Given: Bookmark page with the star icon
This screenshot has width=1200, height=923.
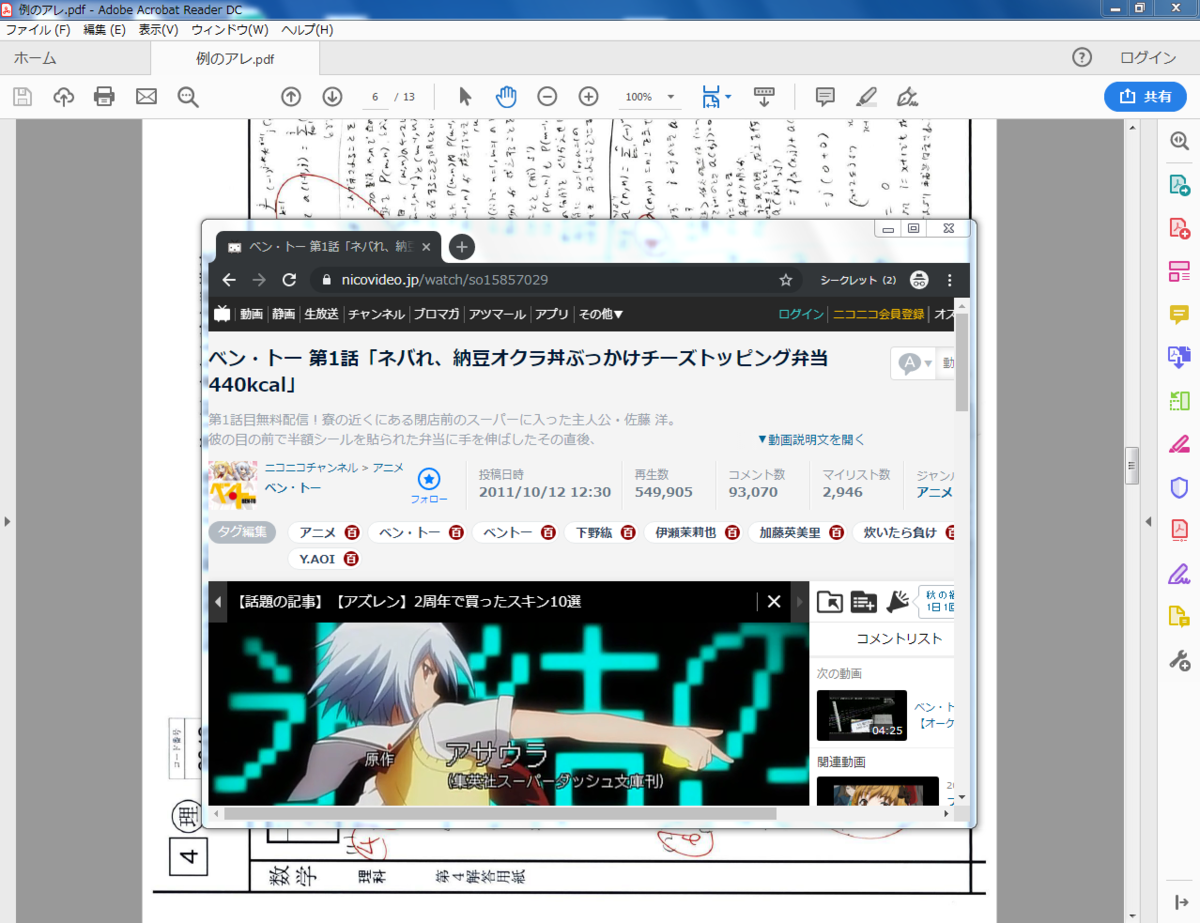Looking at the screenshot, I should tap(786, 280).
